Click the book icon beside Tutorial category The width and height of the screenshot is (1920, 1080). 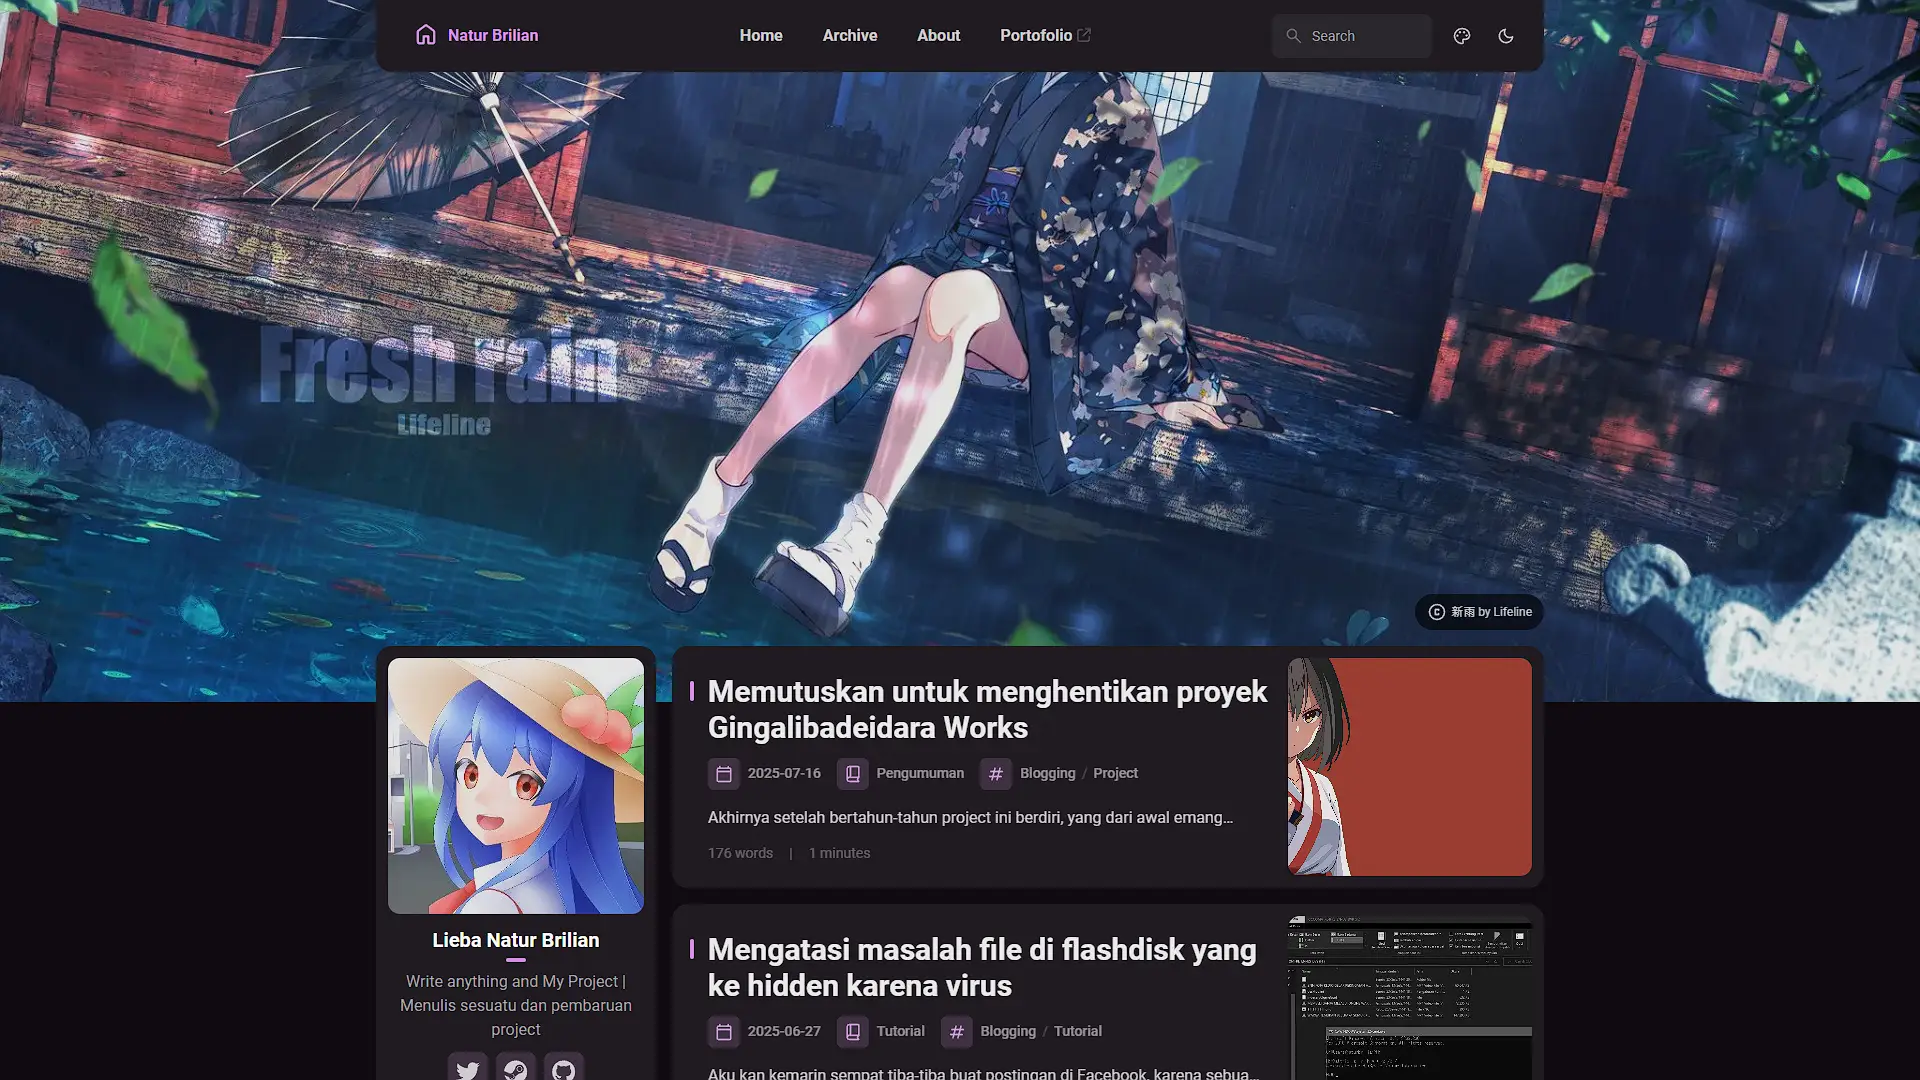pos(853,1032)
